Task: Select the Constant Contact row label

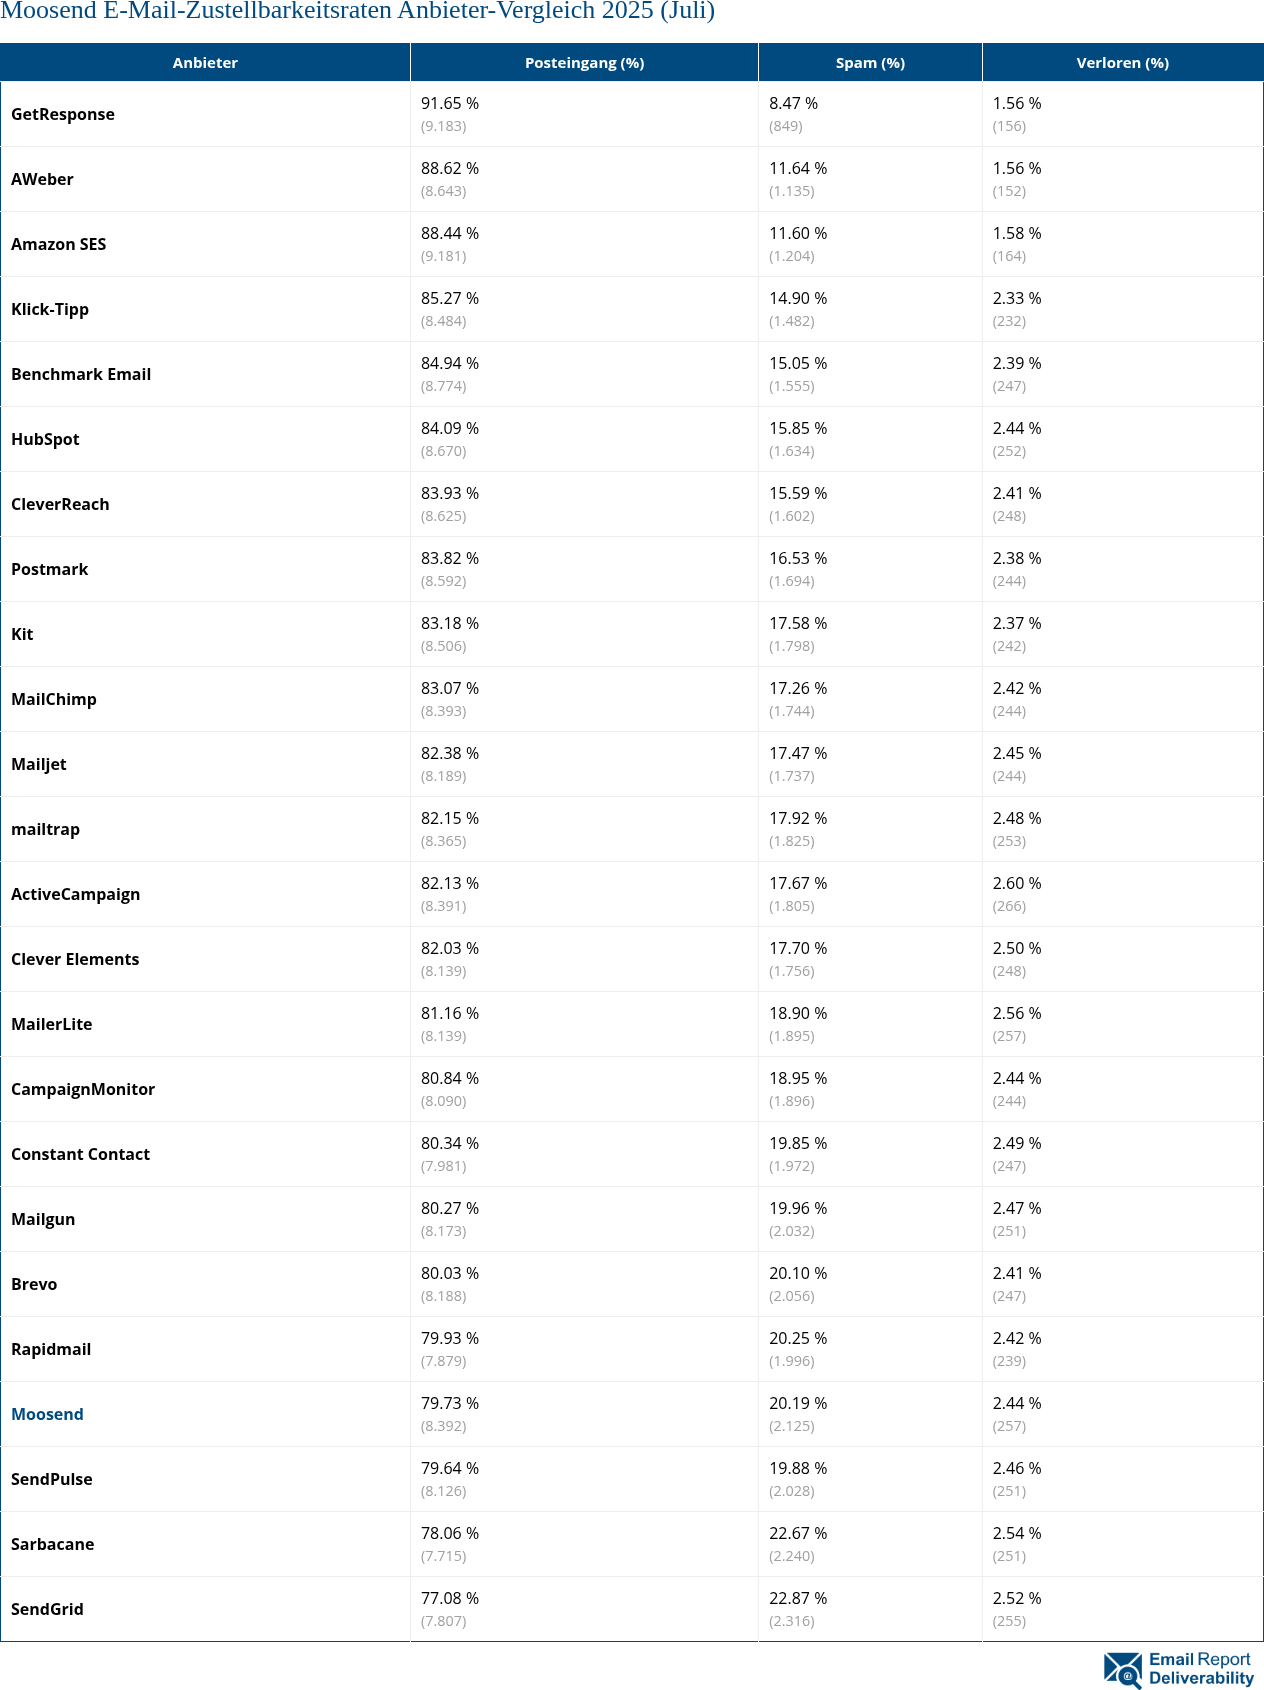Action: point(80,1154)
